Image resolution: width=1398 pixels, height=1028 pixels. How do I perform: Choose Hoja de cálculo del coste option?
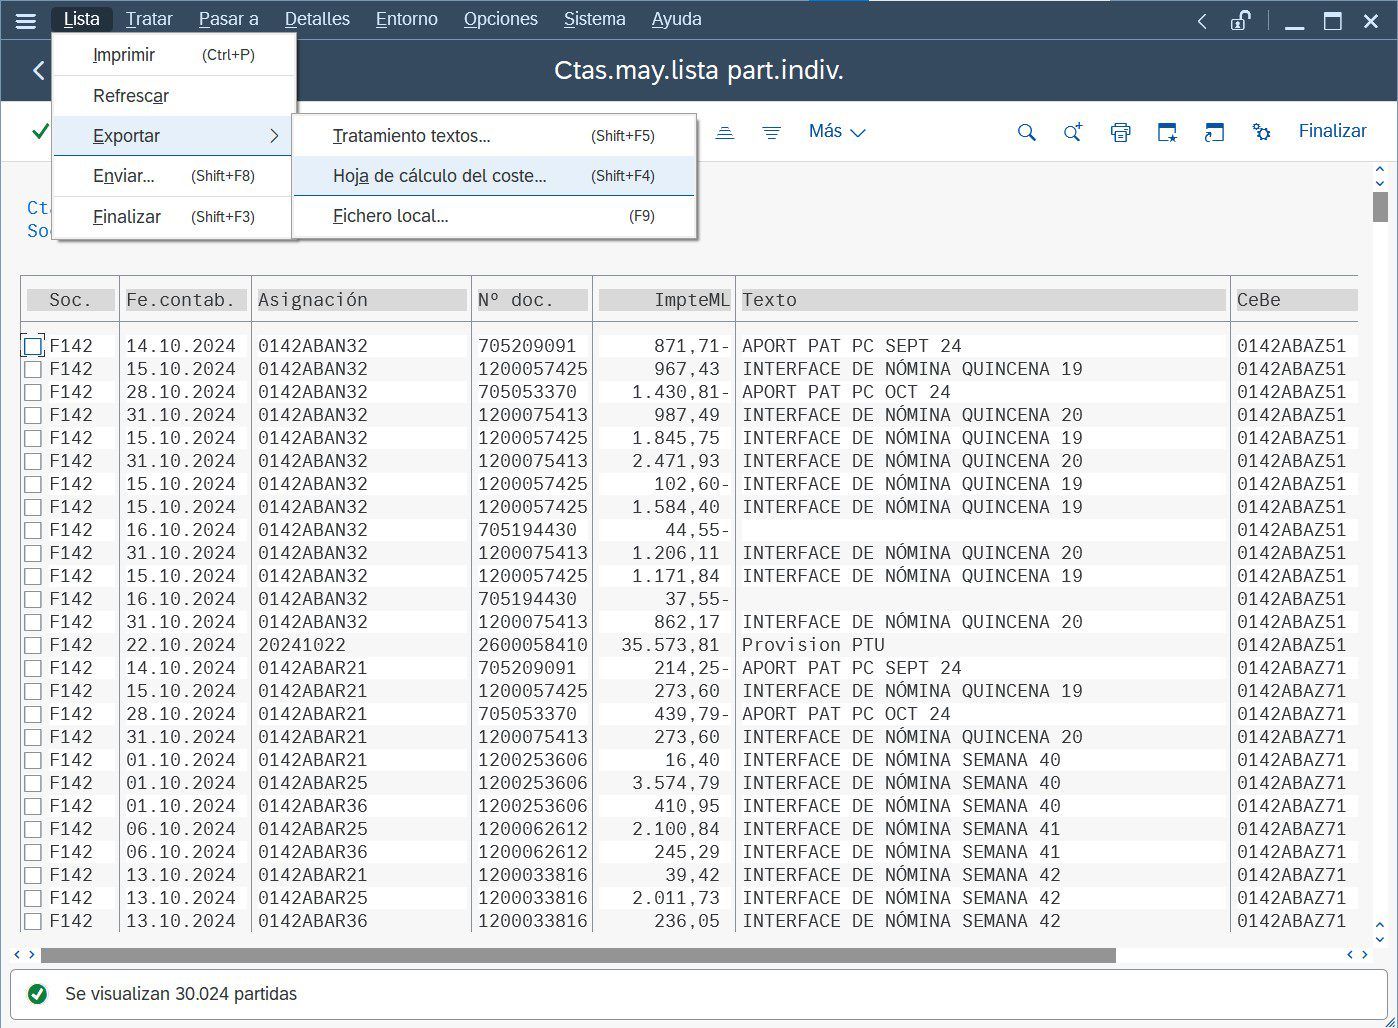tap(440, 176)
